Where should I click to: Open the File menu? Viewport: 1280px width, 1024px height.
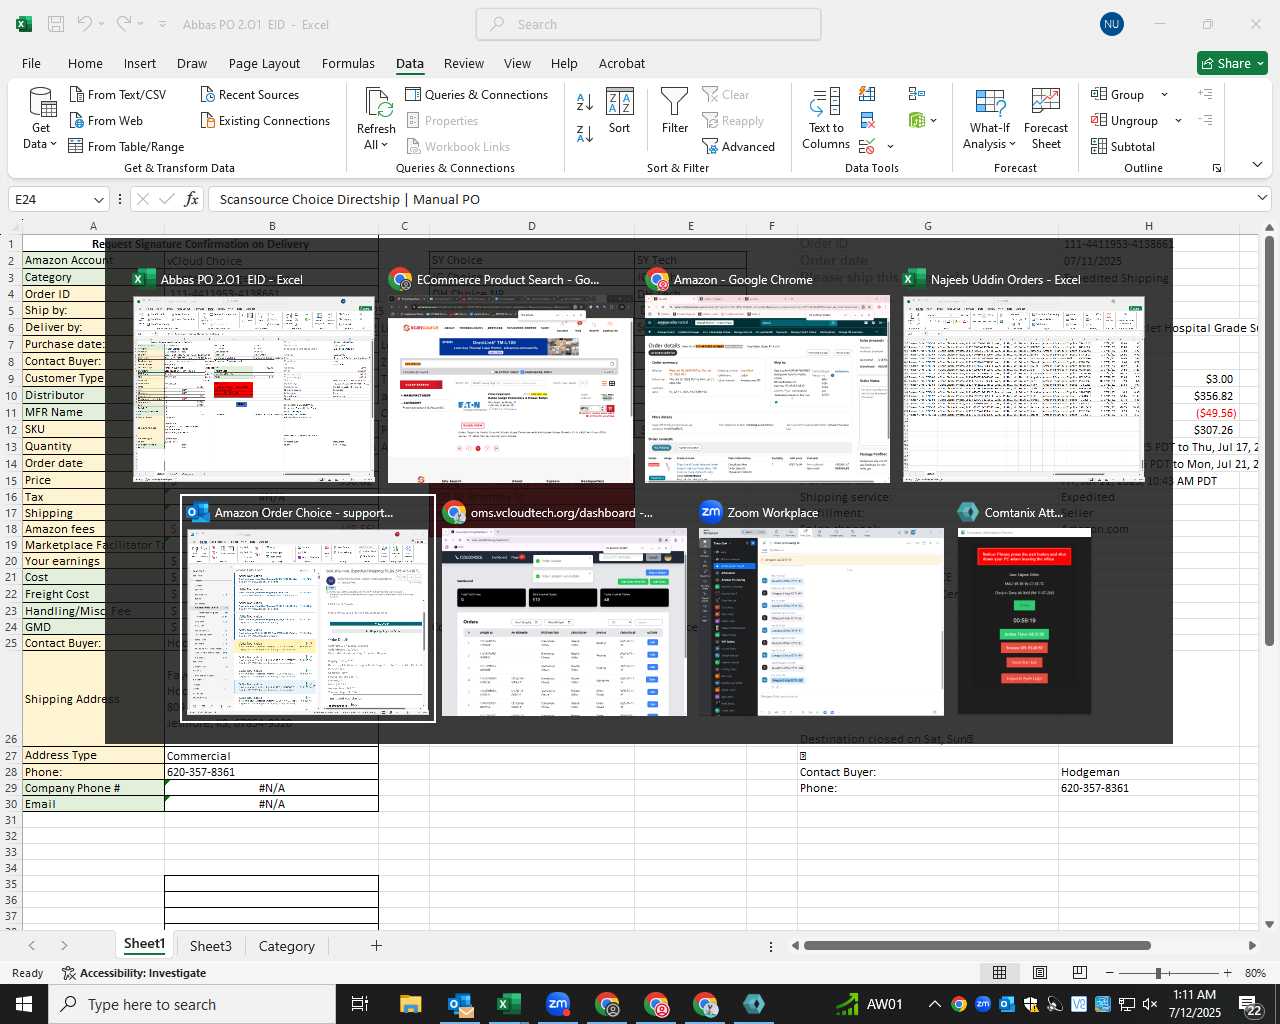click(31, 63)
